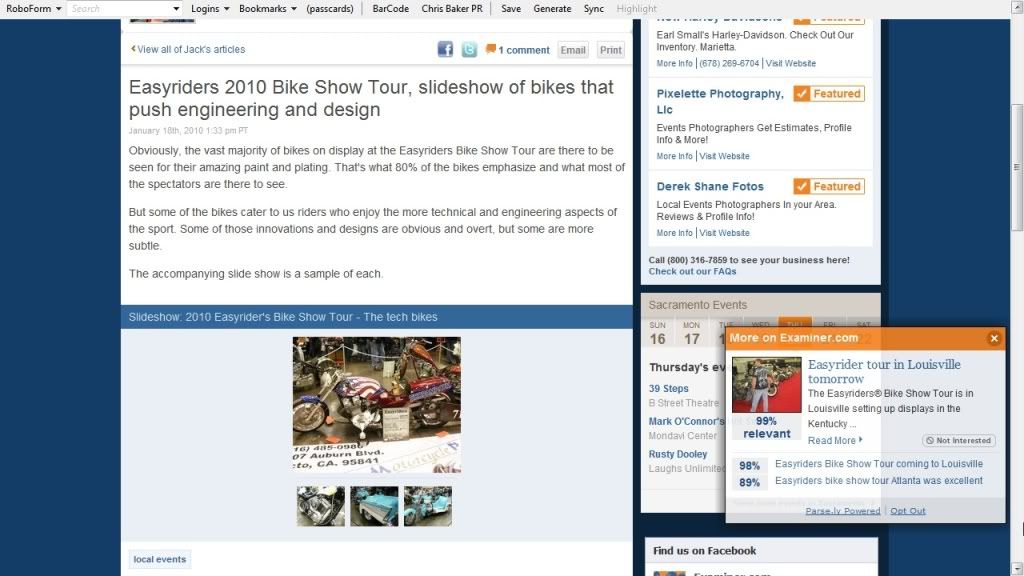Click Generate on the RoboForm toolbar
The width and height of the screenshot is (1024, 576).
point(552,8)
